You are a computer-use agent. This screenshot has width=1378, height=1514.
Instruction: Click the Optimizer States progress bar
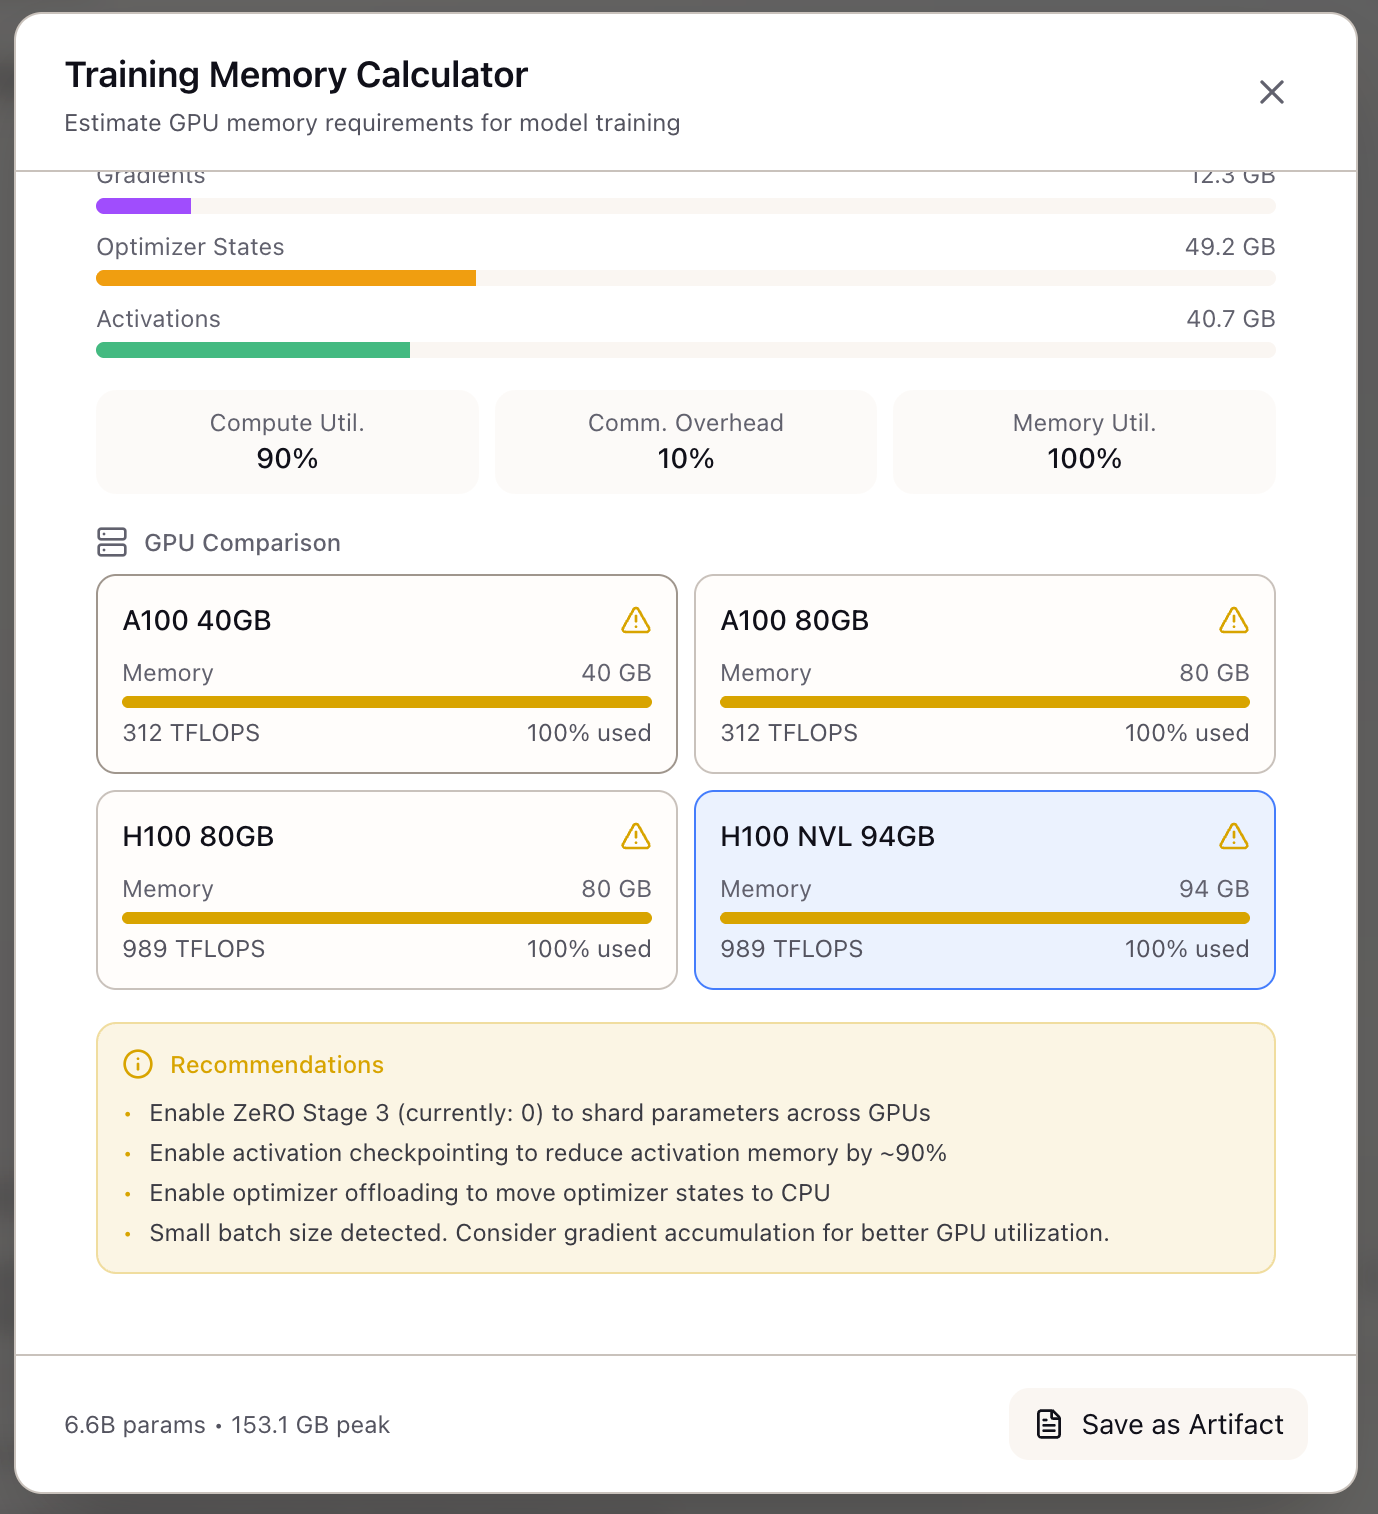(685, 277)
